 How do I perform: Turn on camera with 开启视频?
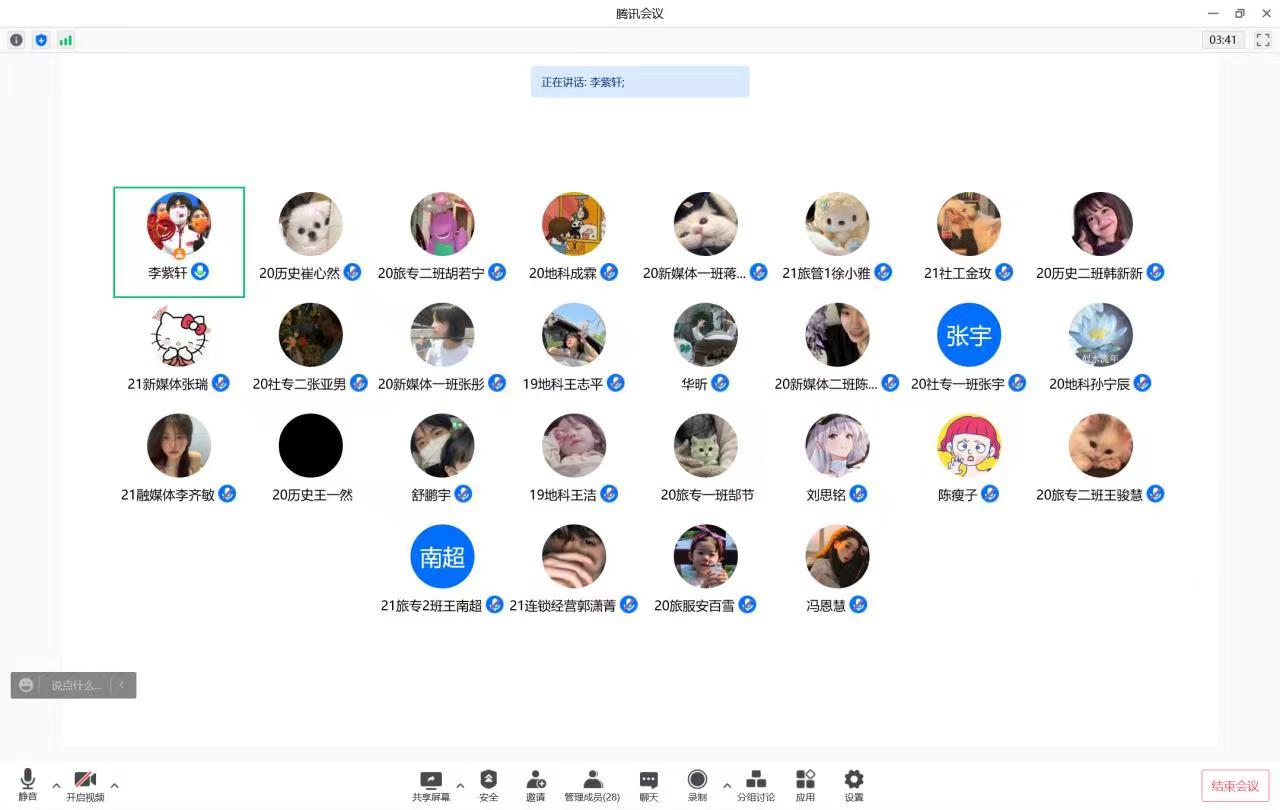(85, 785)
